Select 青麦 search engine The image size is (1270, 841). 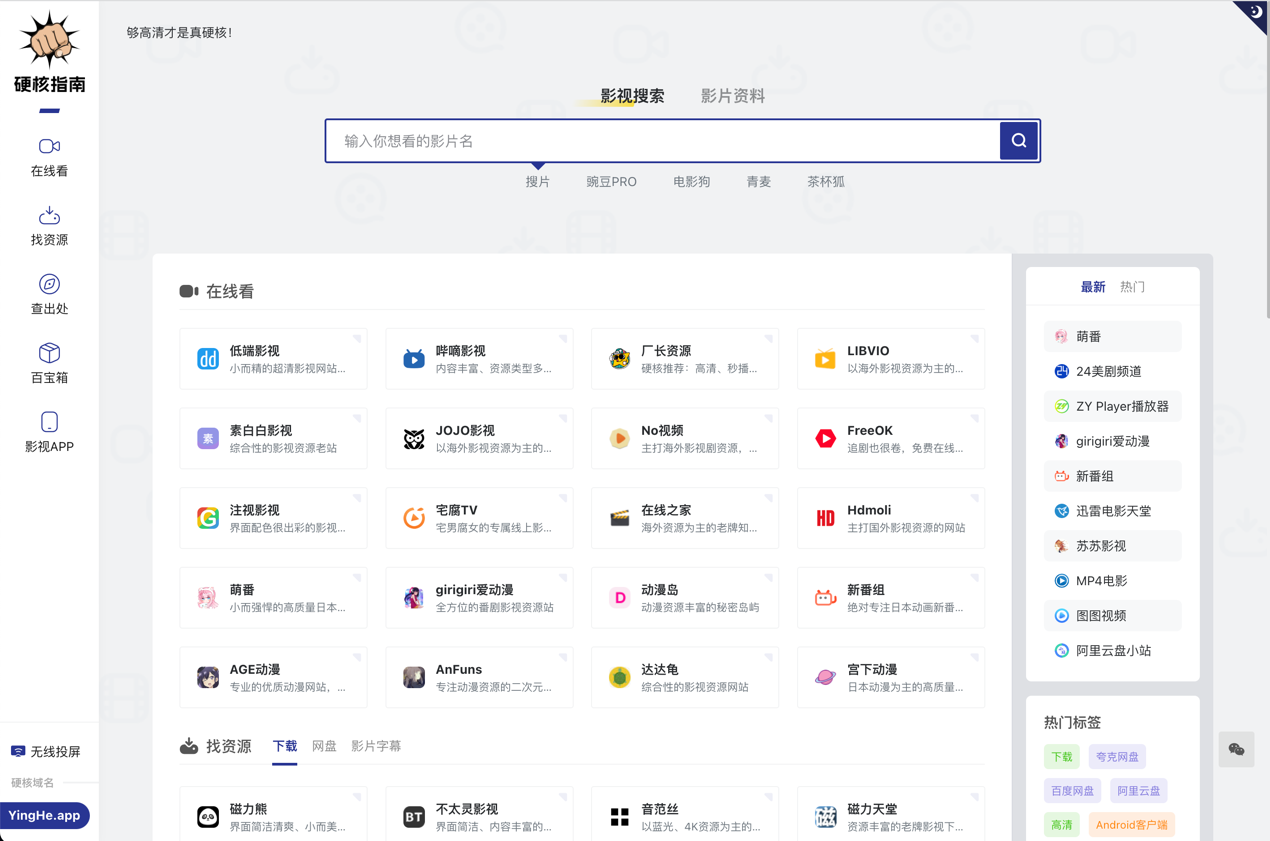click(x=759, y=182)
